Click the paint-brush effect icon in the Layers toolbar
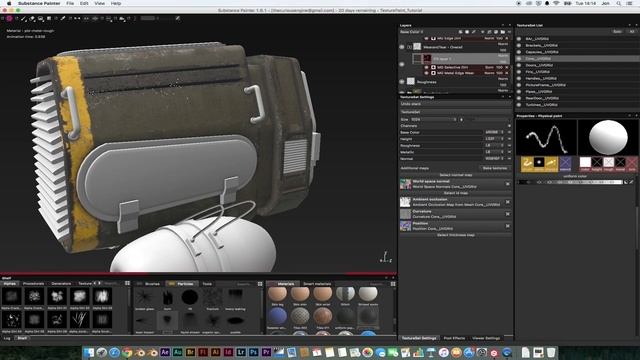640x360 pixels. (474, 32)
